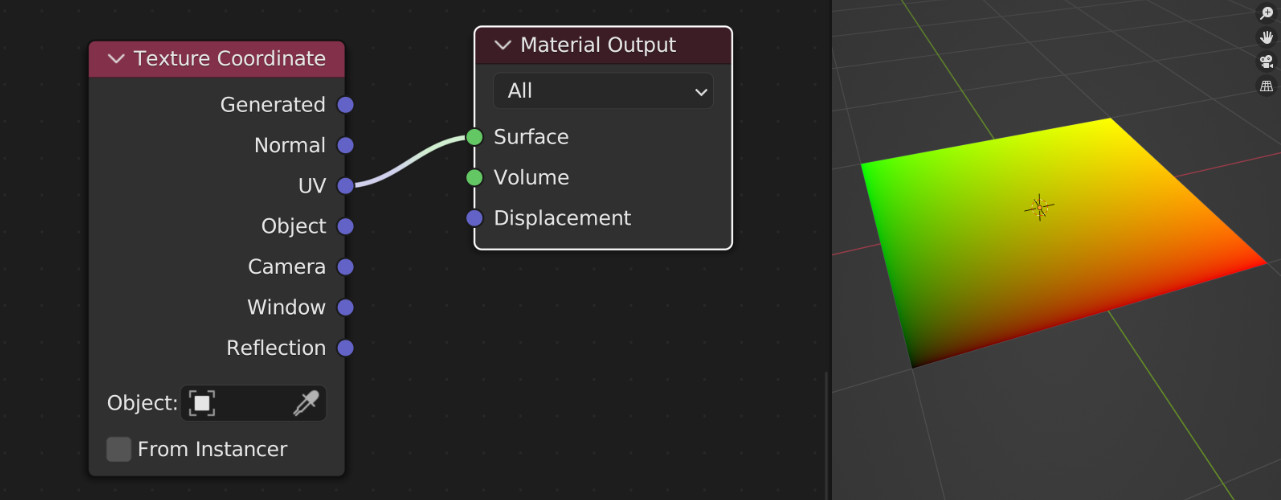This screenshot has width=1281, height=500.
Task: Click the Object picker input field
Action: point(253,403)
